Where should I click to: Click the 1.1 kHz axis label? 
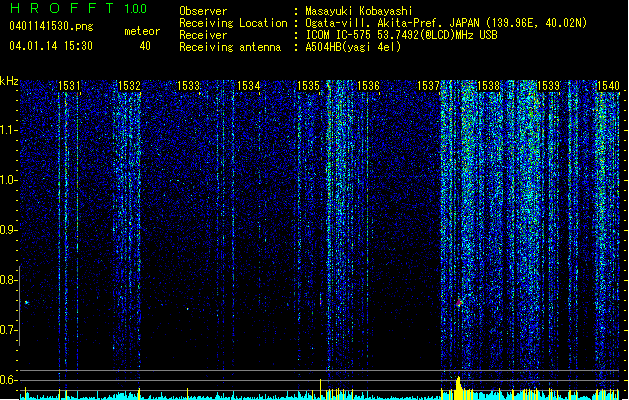click(8, 130)
